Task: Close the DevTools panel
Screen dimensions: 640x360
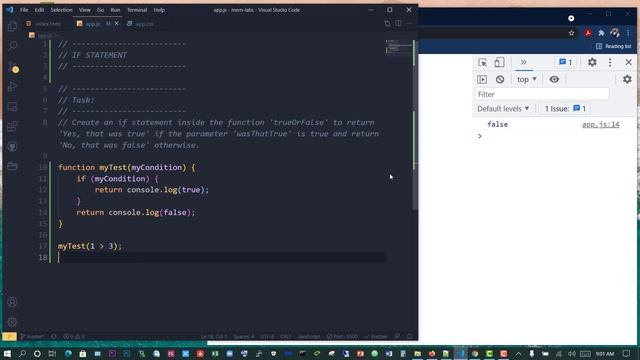Action: (x=629, y=62)
